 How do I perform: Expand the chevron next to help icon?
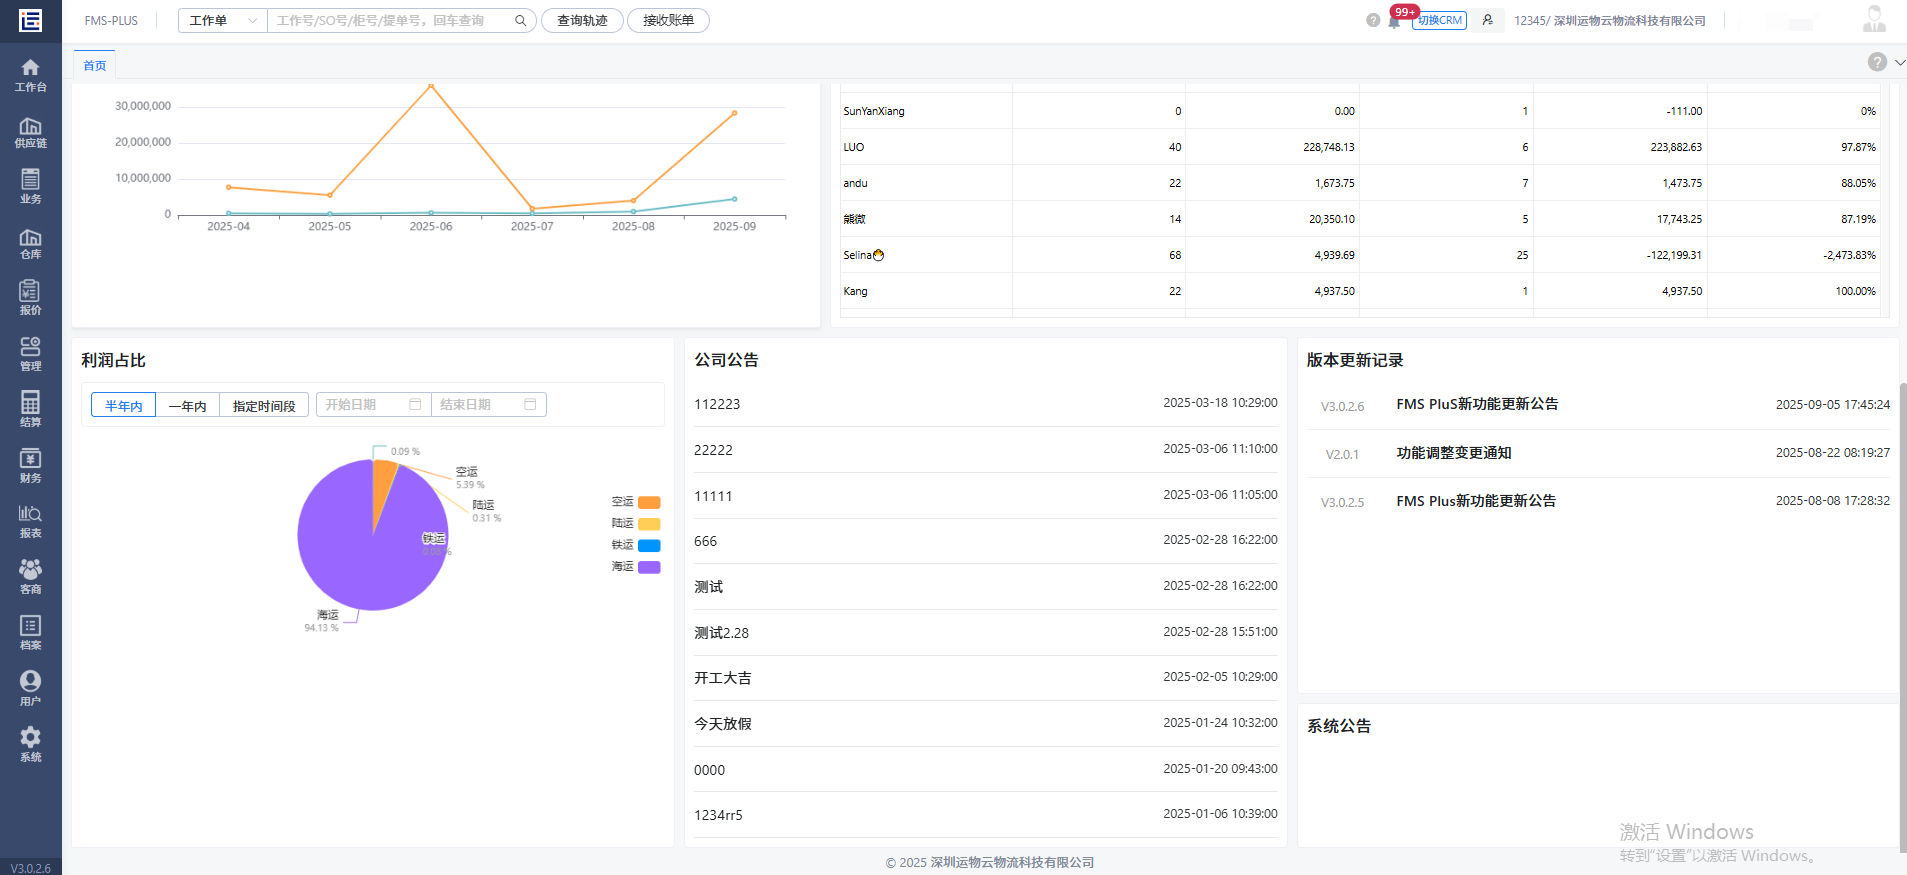[x=1899, y=62]
